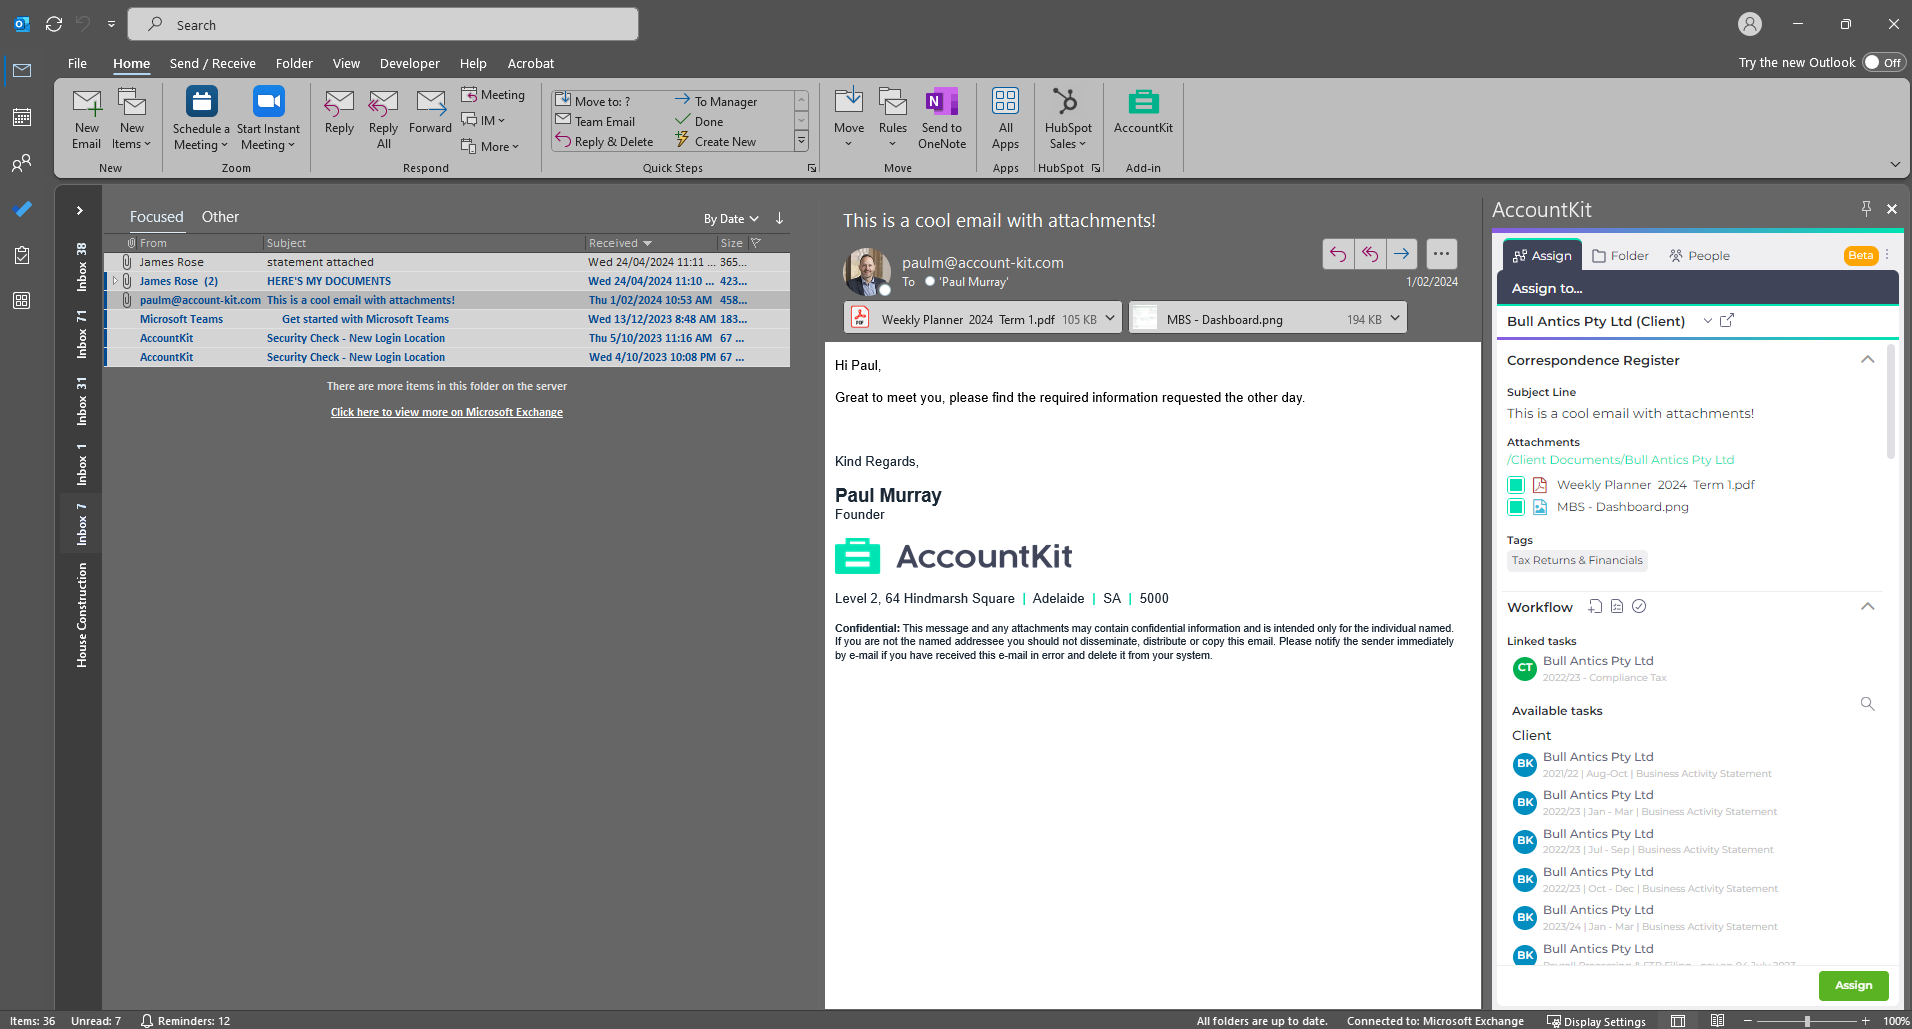Open HubSpot Sales menu
This screenshot has width=1912, height=1029.
click(x=1068, y=118)
